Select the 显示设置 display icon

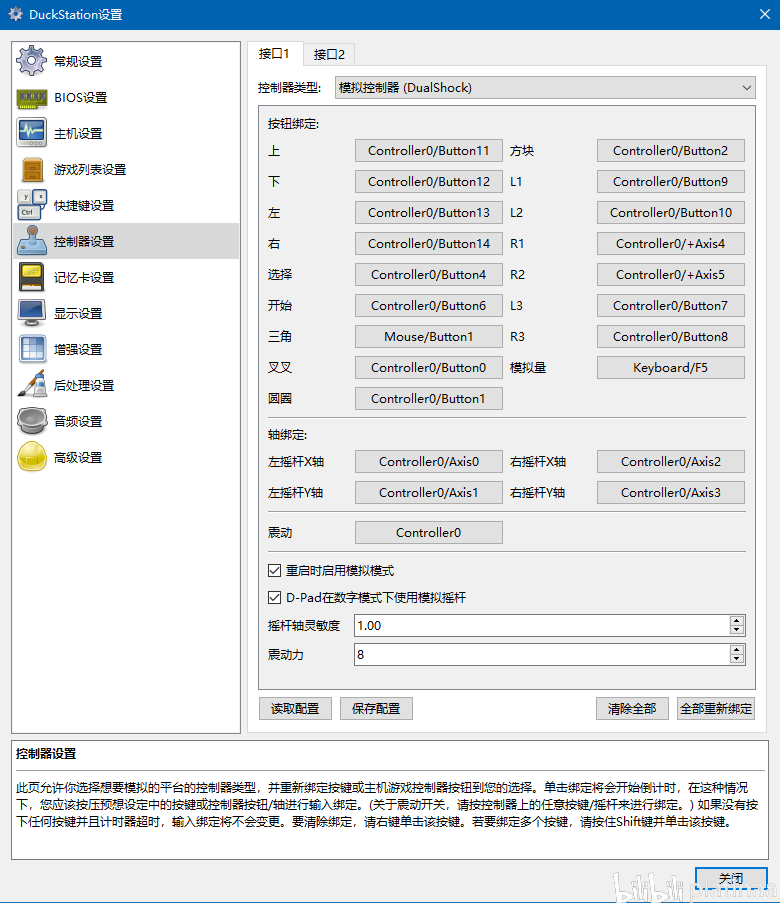click(32, 313)
